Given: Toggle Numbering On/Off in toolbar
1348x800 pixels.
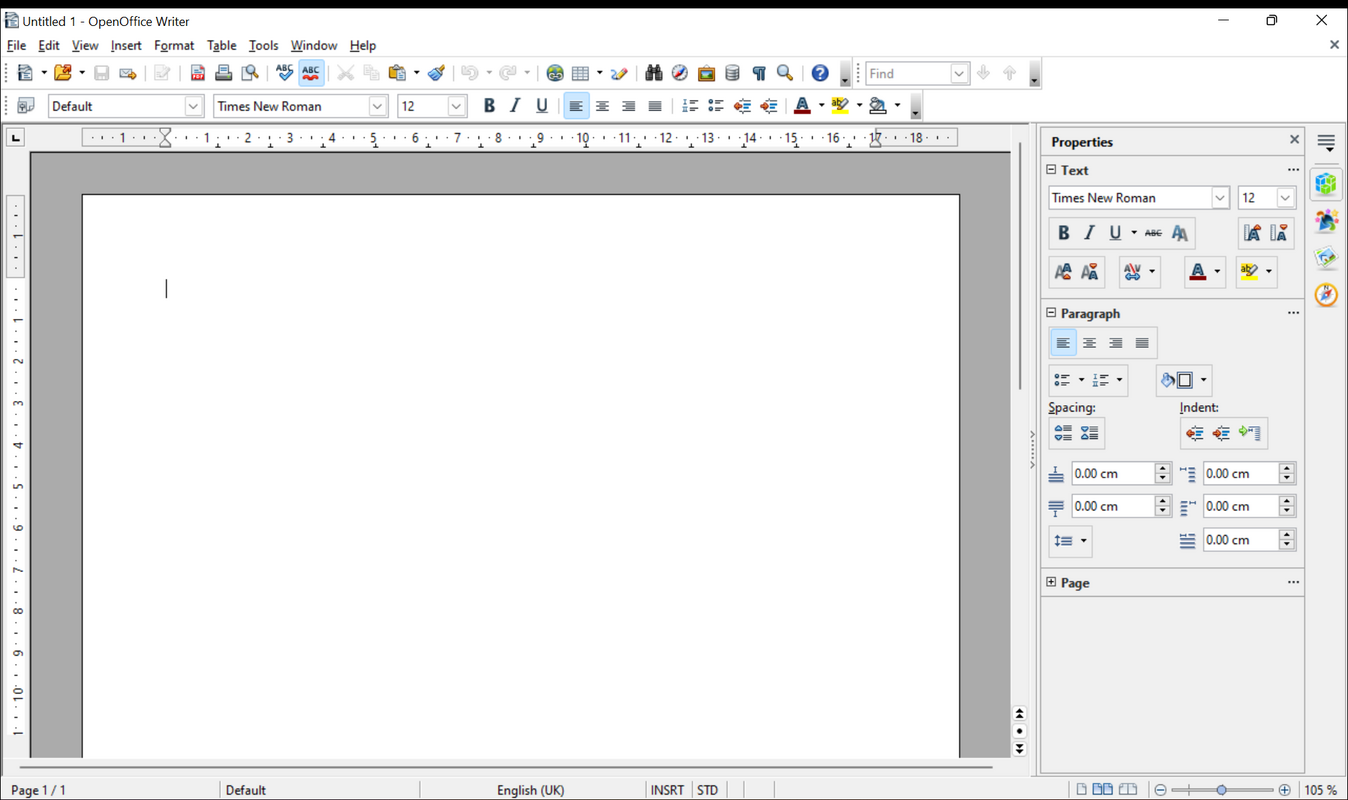Looking at the screenshot, I should (690, 106).
